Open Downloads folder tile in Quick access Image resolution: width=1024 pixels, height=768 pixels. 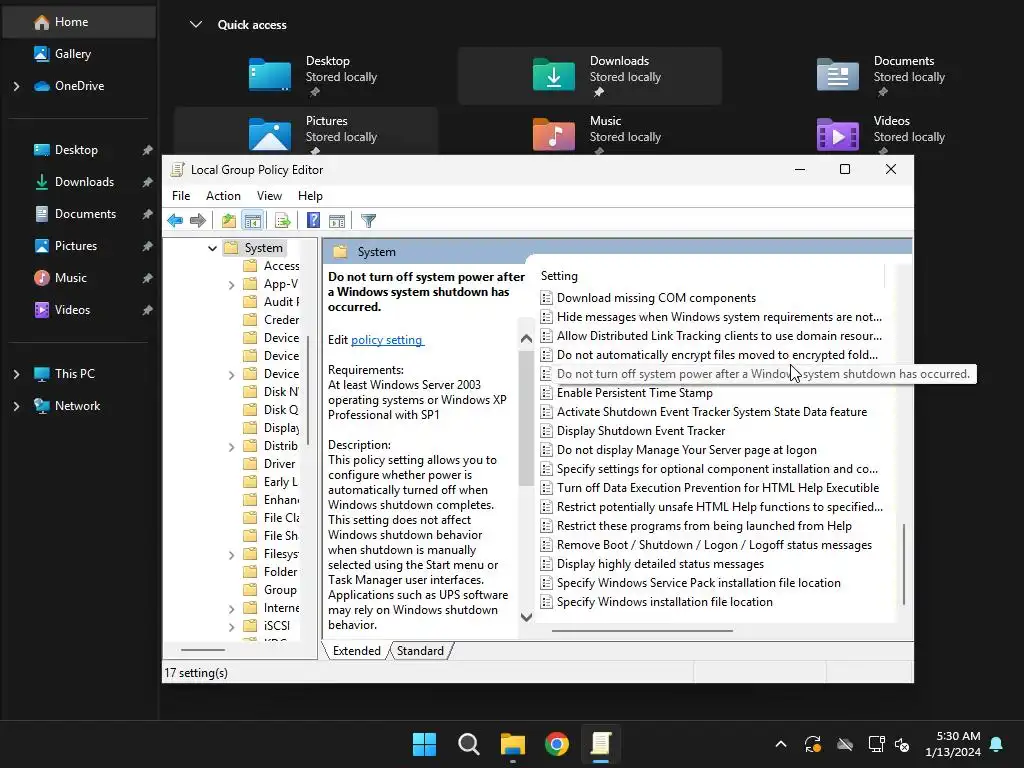coord(590,75)
